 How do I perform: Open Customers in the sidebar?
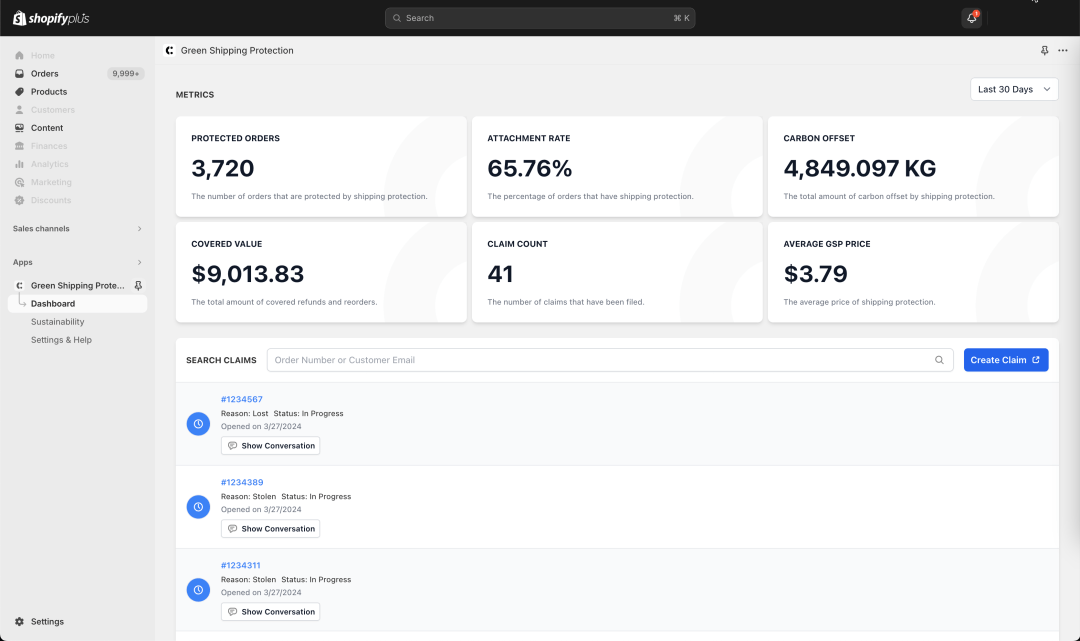click(x=52, y=110)
